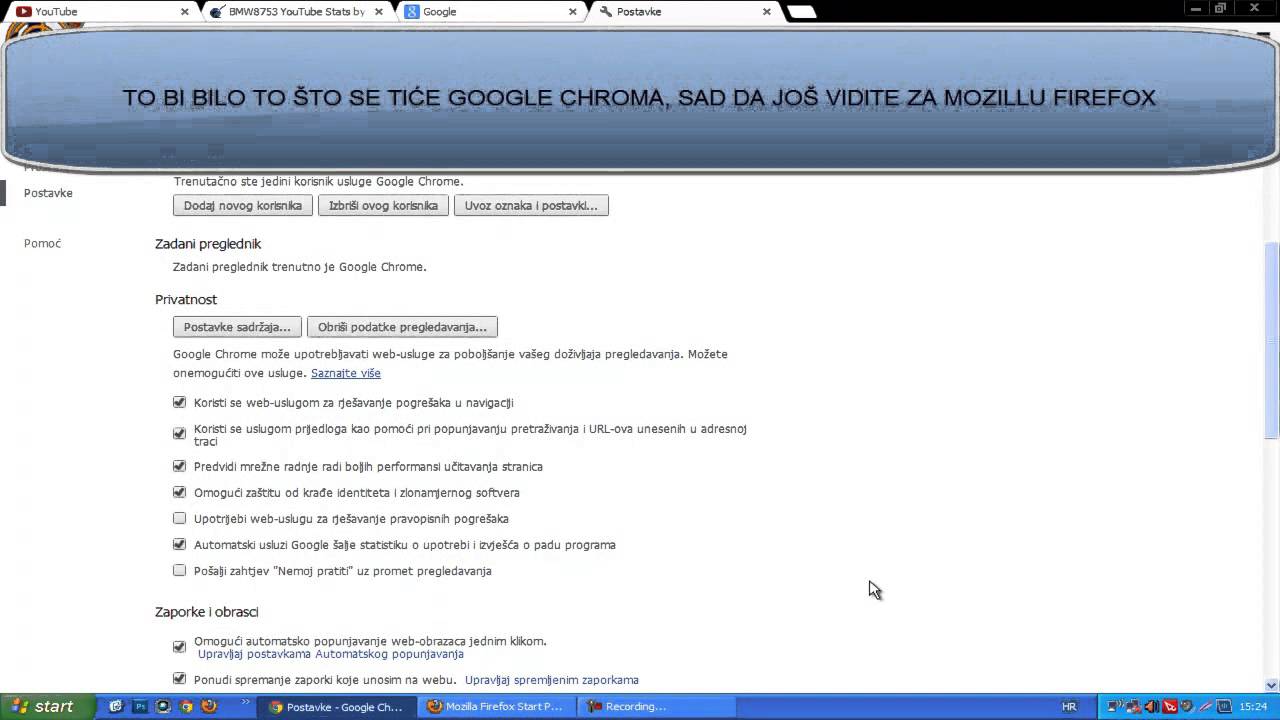This screenshot has height=720, width=1280.
Task: Switch to Mozilla Firefox Start Page taskbar button
Action: tap(497, 706)
